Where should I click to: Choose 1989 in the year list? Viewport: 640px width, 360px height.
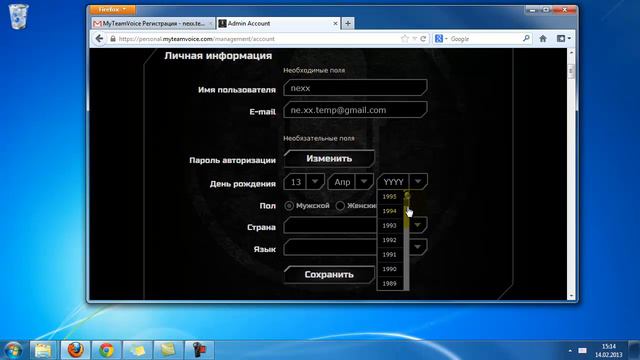(389, 283)
